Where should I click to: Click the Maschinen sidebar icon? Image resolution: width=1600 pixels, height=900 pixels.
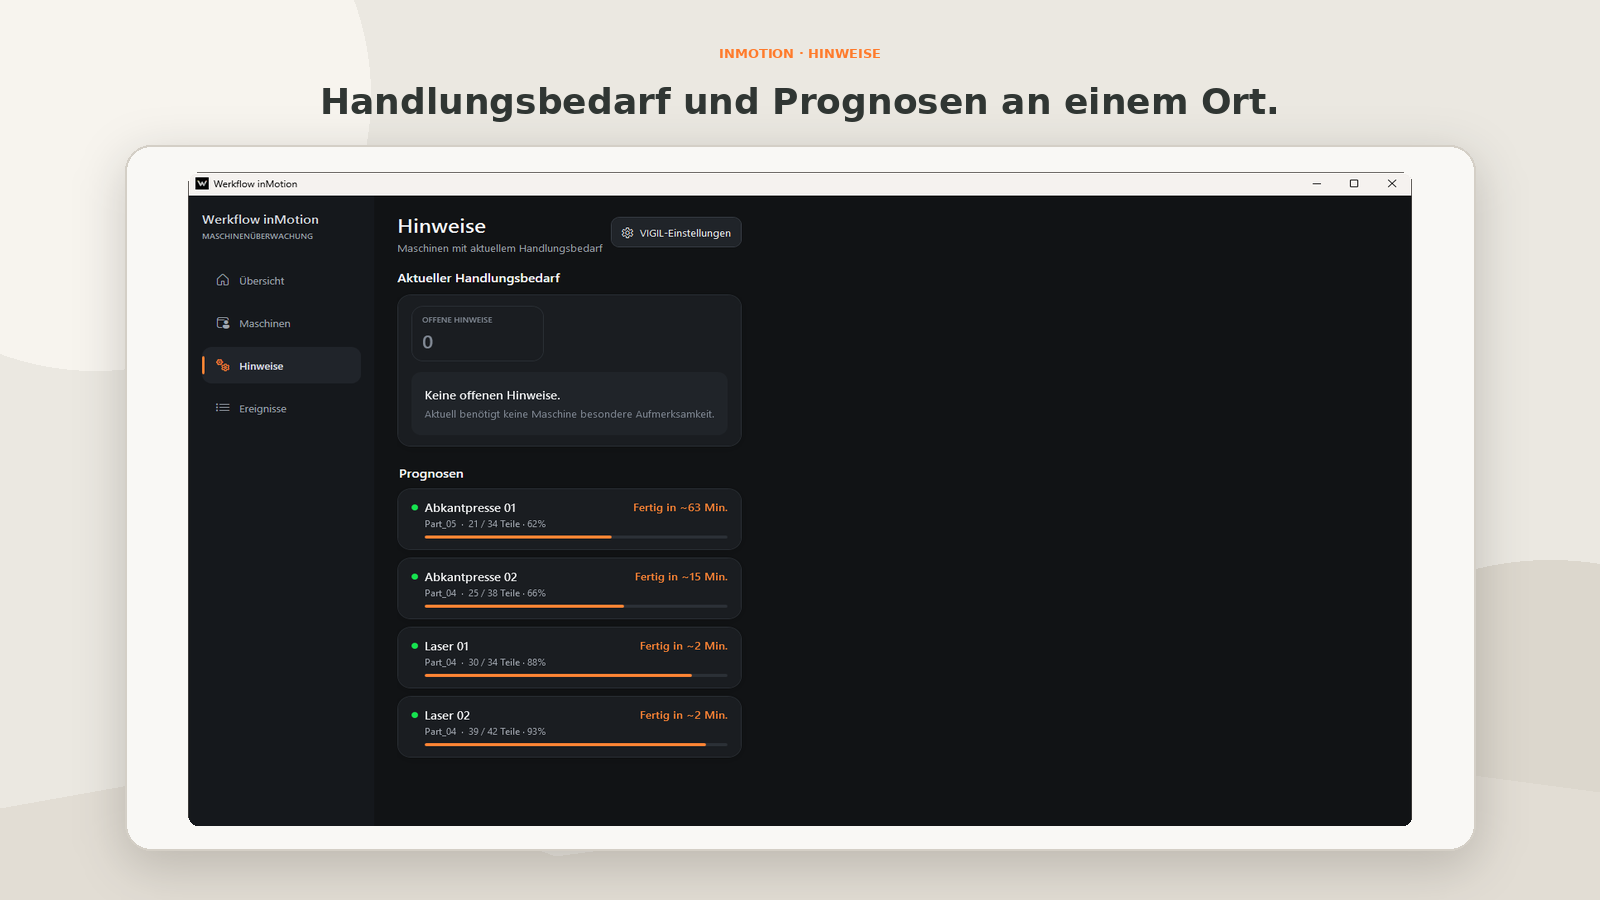(223, 323)
